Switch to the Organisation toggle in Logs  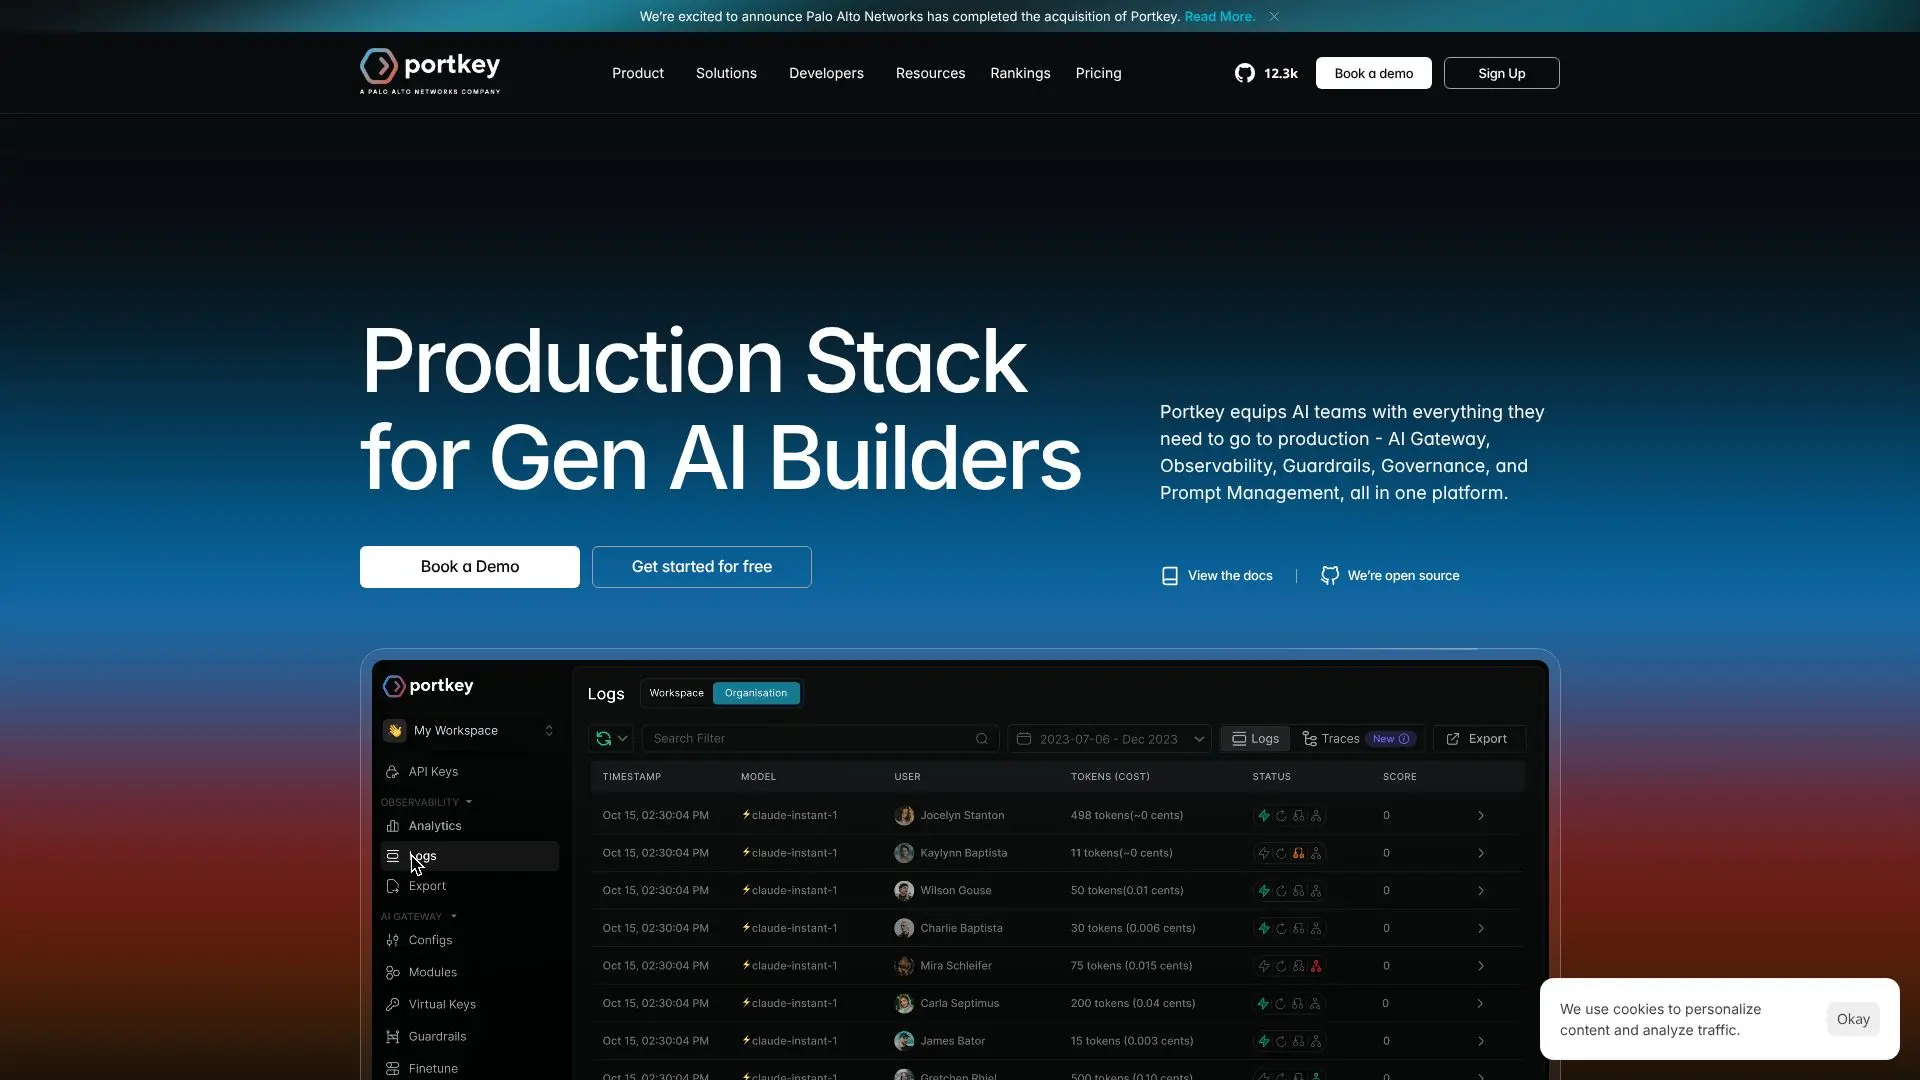point(756,693)
